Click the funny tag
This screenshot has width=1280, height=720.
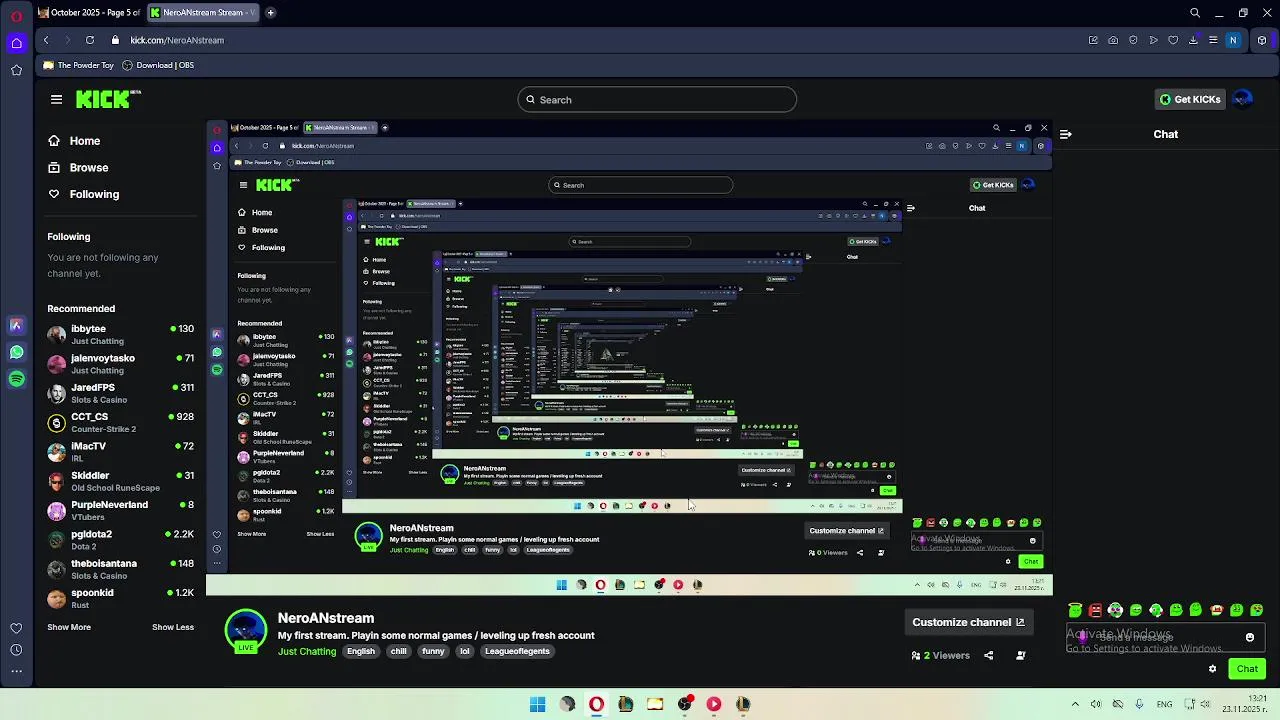pos(433,651)
